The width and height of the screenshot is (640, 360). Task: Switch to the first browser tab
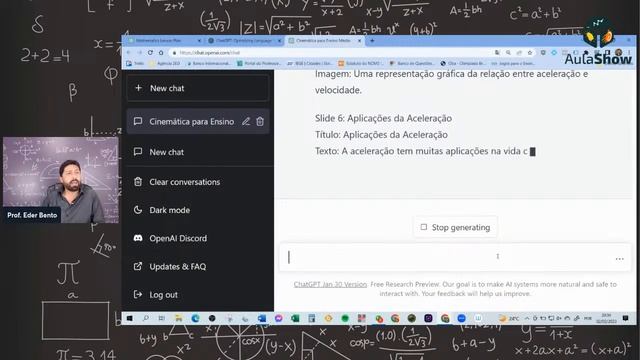[x=164, y=41]
